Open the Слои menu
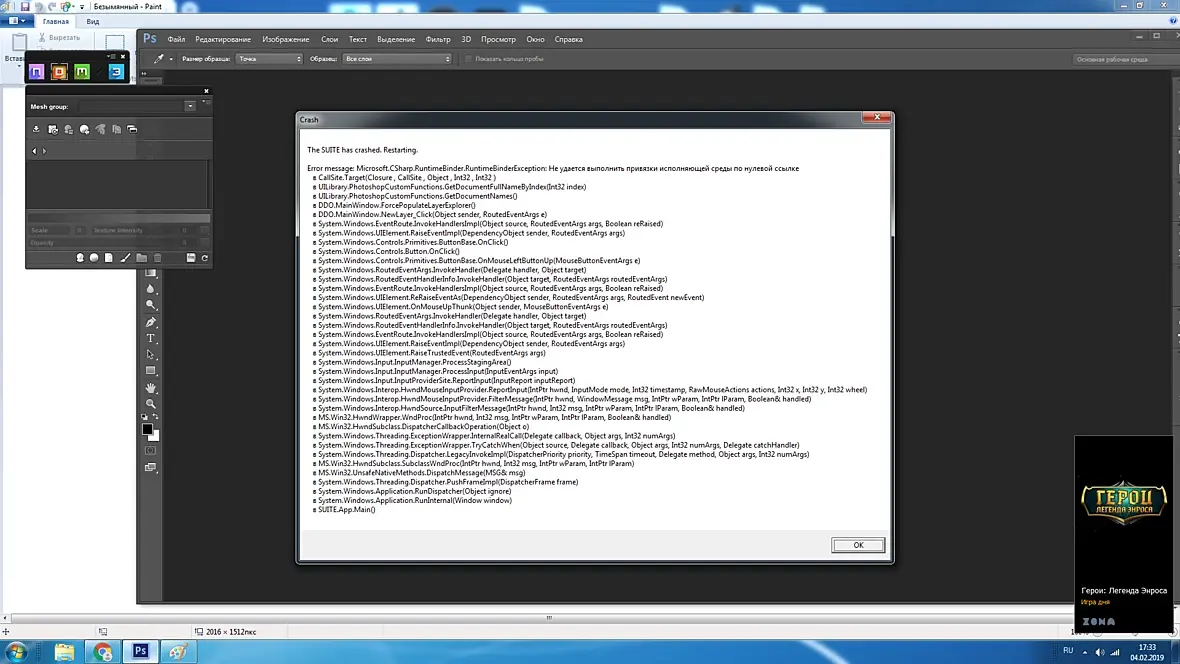The width and height of the screenshot is (1180, 664). coord(330,39)
